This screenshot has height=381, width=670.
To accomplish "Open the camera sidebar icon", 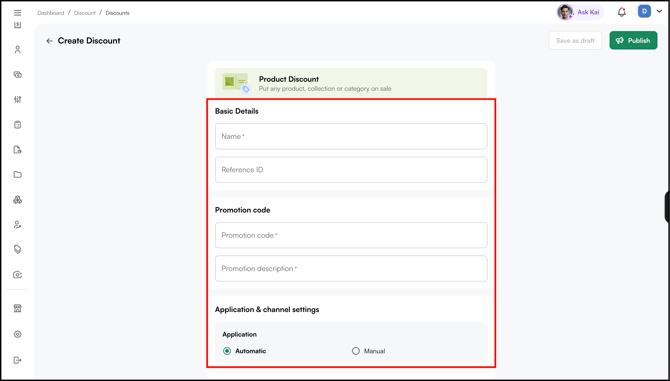I will 18,275.
